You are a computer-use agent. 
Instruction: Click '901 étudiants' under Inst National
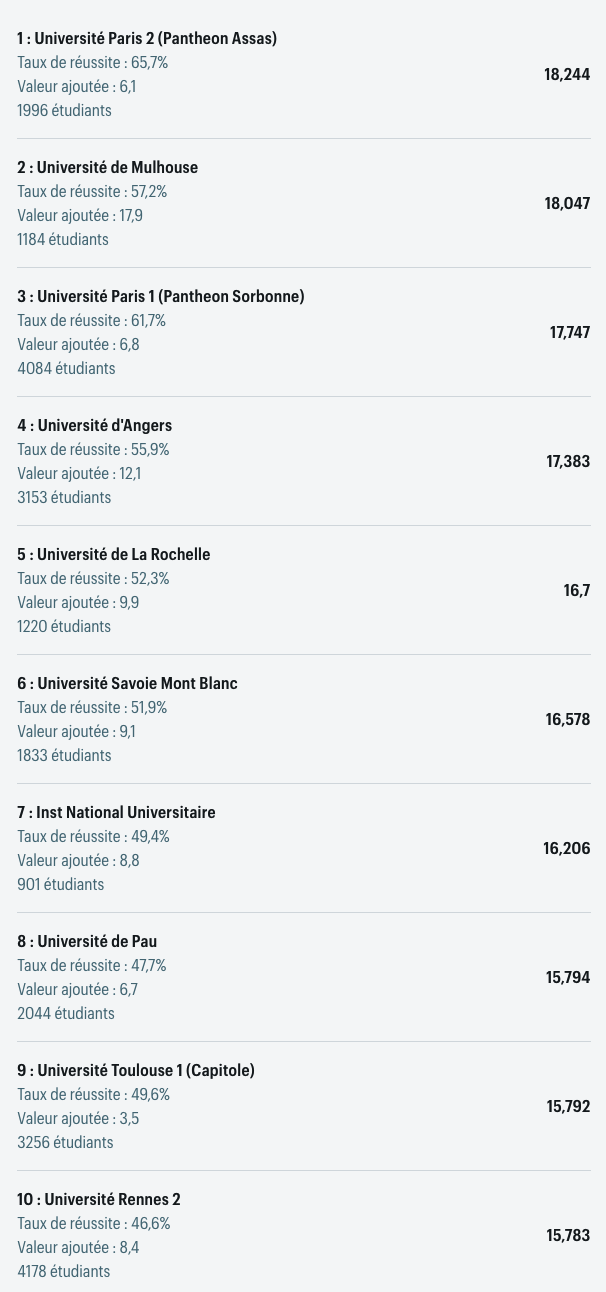click(60, 885)
